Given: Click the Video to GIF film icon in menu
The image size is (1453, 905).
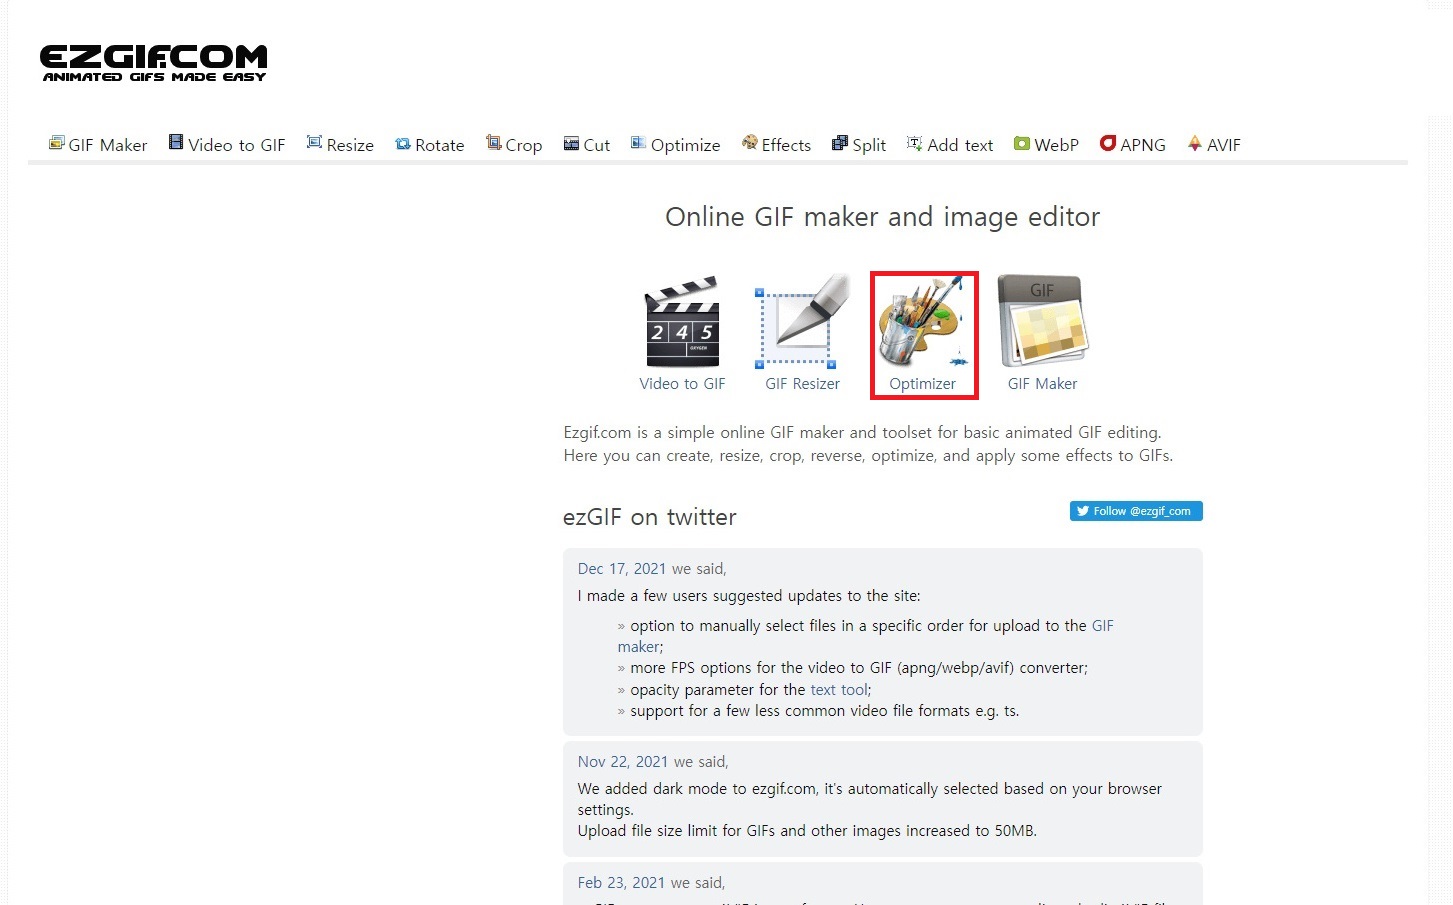Looking at the screenshot, I should (176, 143).
